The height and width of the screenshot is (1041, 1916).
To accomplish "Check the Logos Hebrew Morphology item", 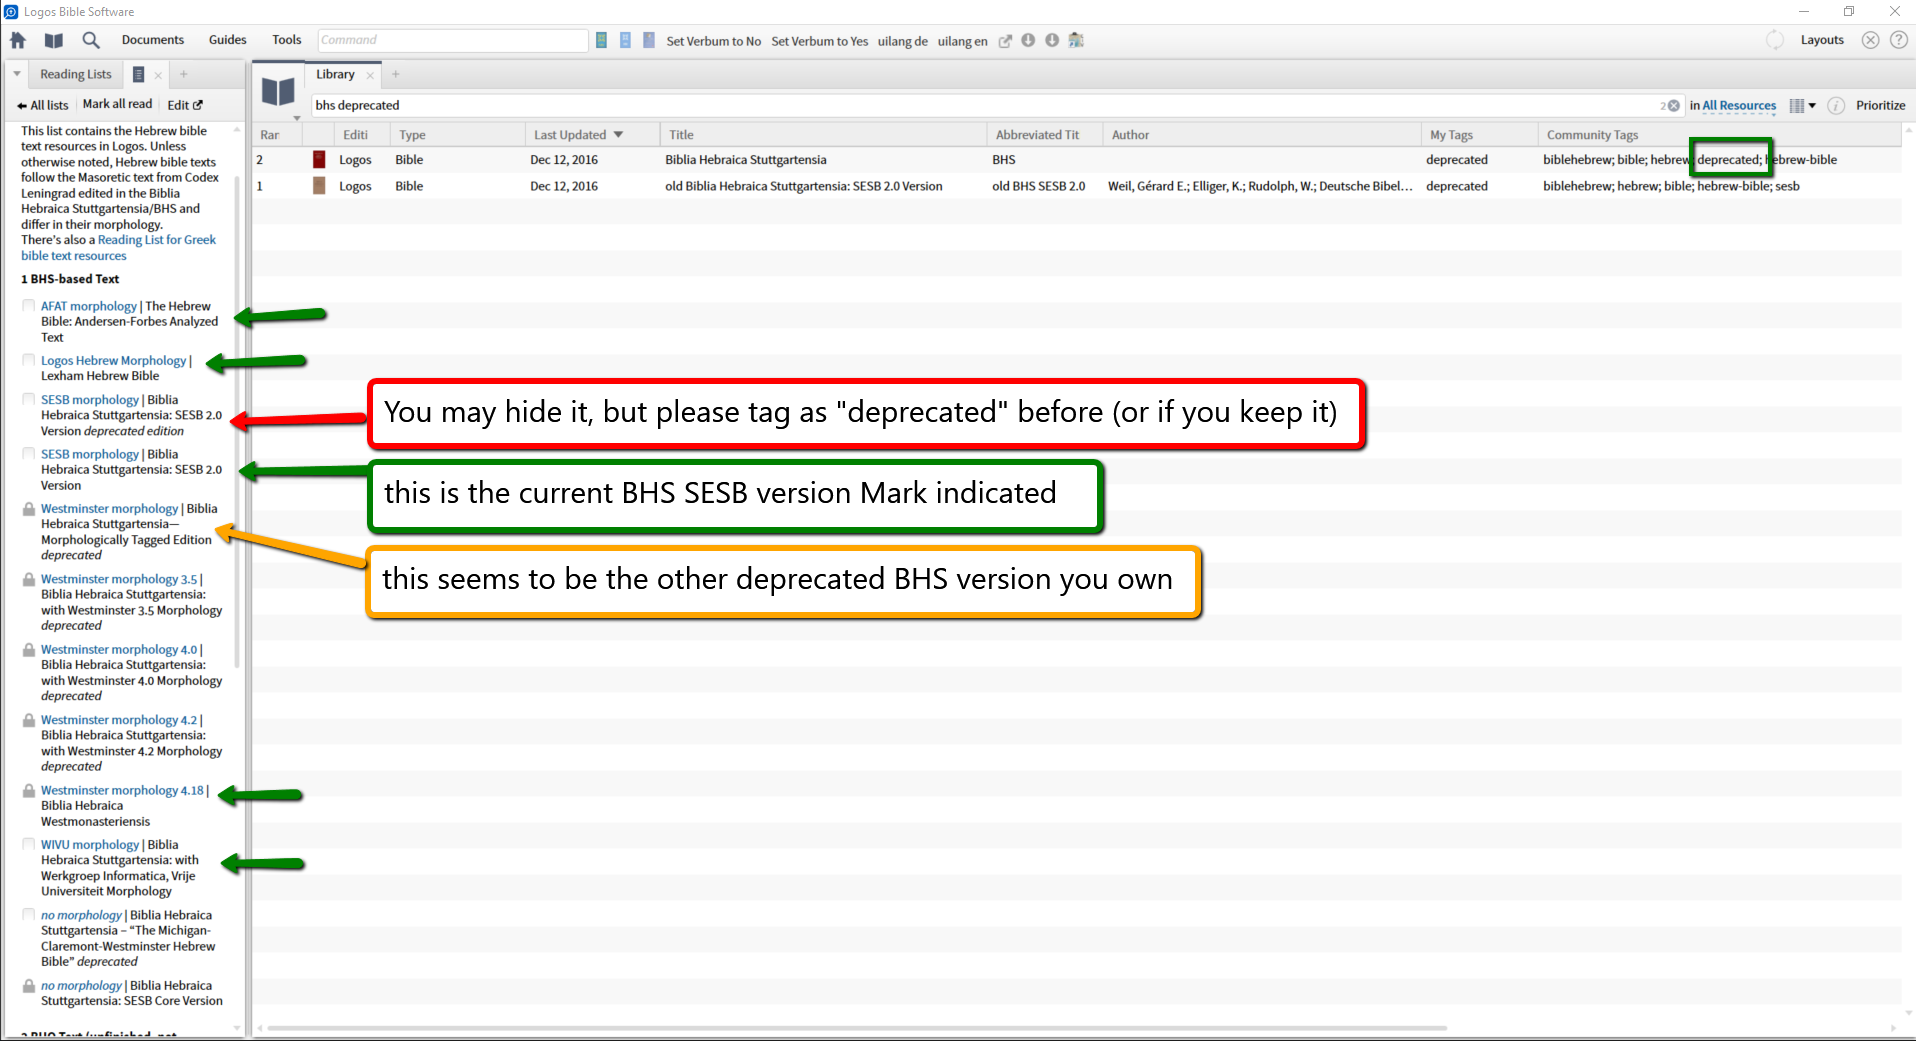I will (29, 360).
